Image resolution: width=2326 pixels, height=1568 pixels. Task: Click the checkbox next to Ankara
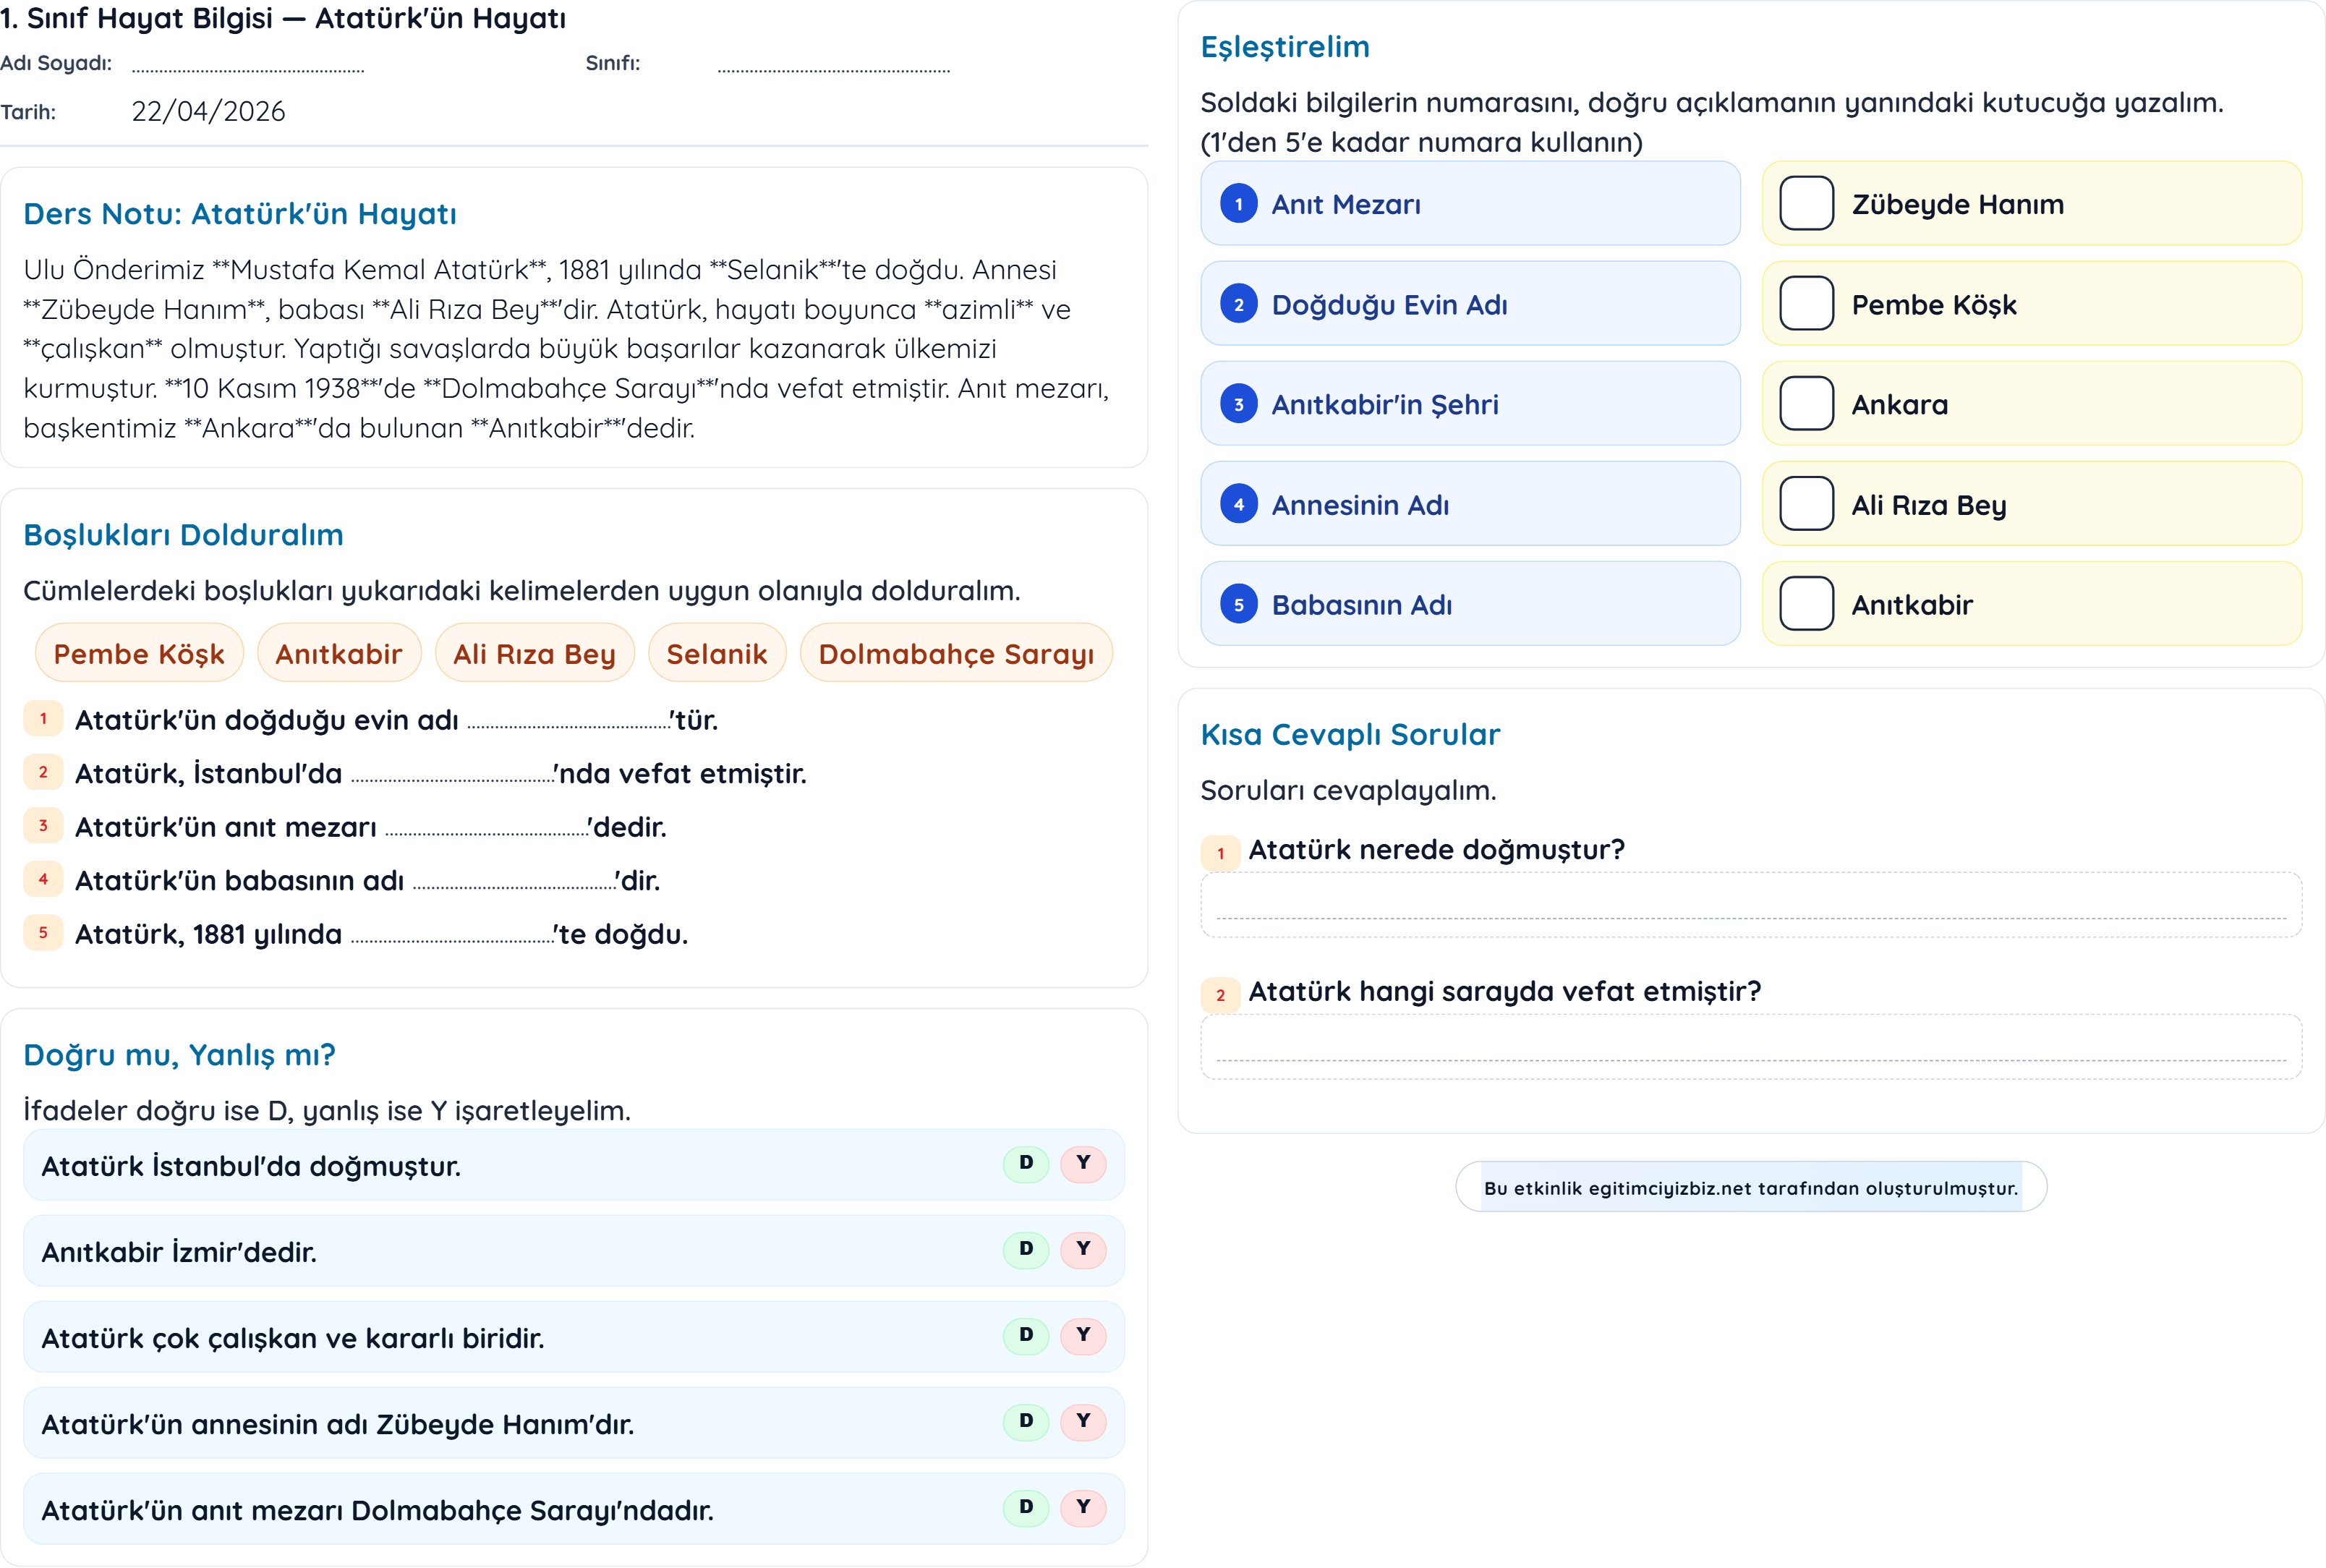pyautogui.click(x=1806, y=404)
